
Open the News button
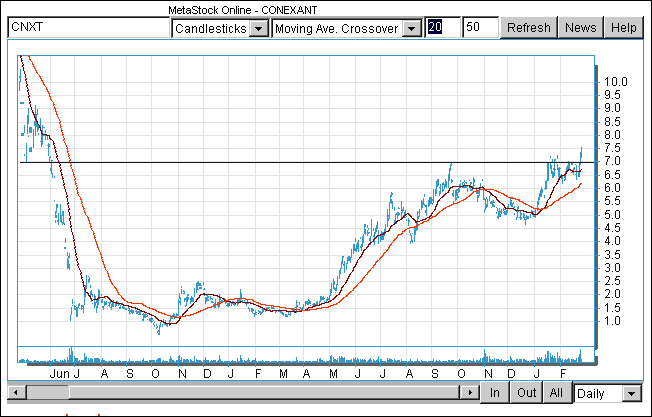tap(580, 28)
